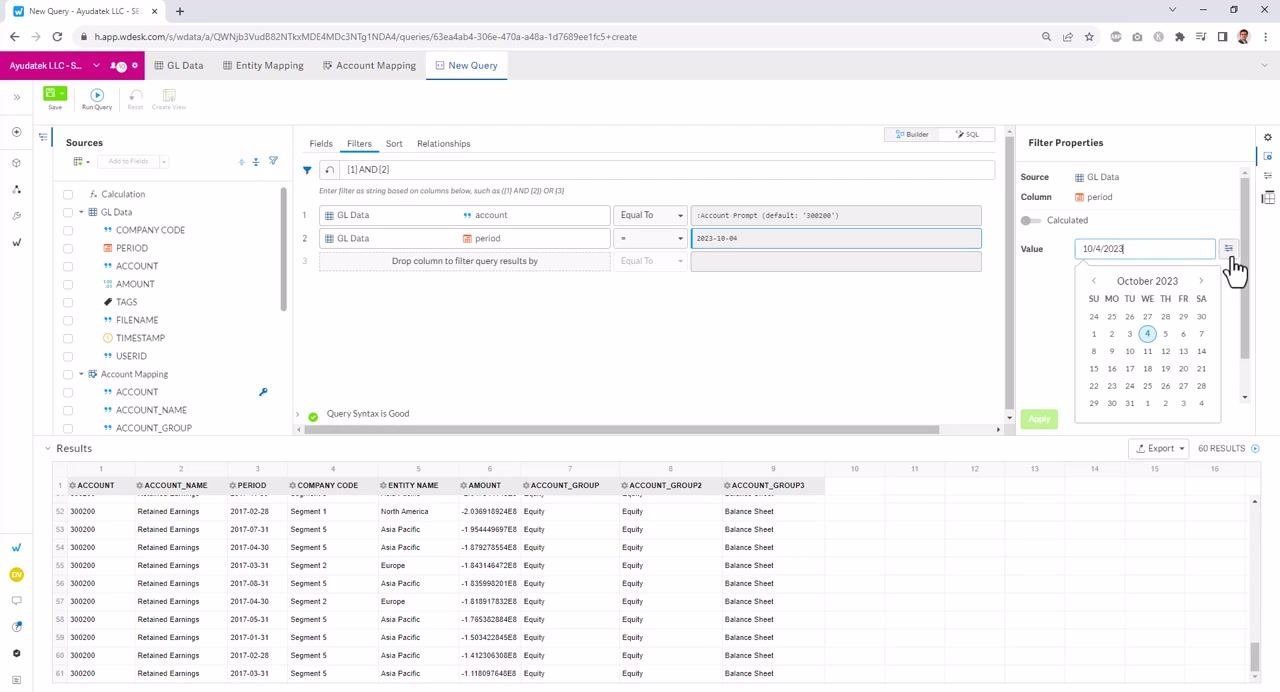The height and width of the screenshot is (692, 1280).
Task: Click the gear icon in the ACCOUNT_NAME column header
Action: click(140, 486)
